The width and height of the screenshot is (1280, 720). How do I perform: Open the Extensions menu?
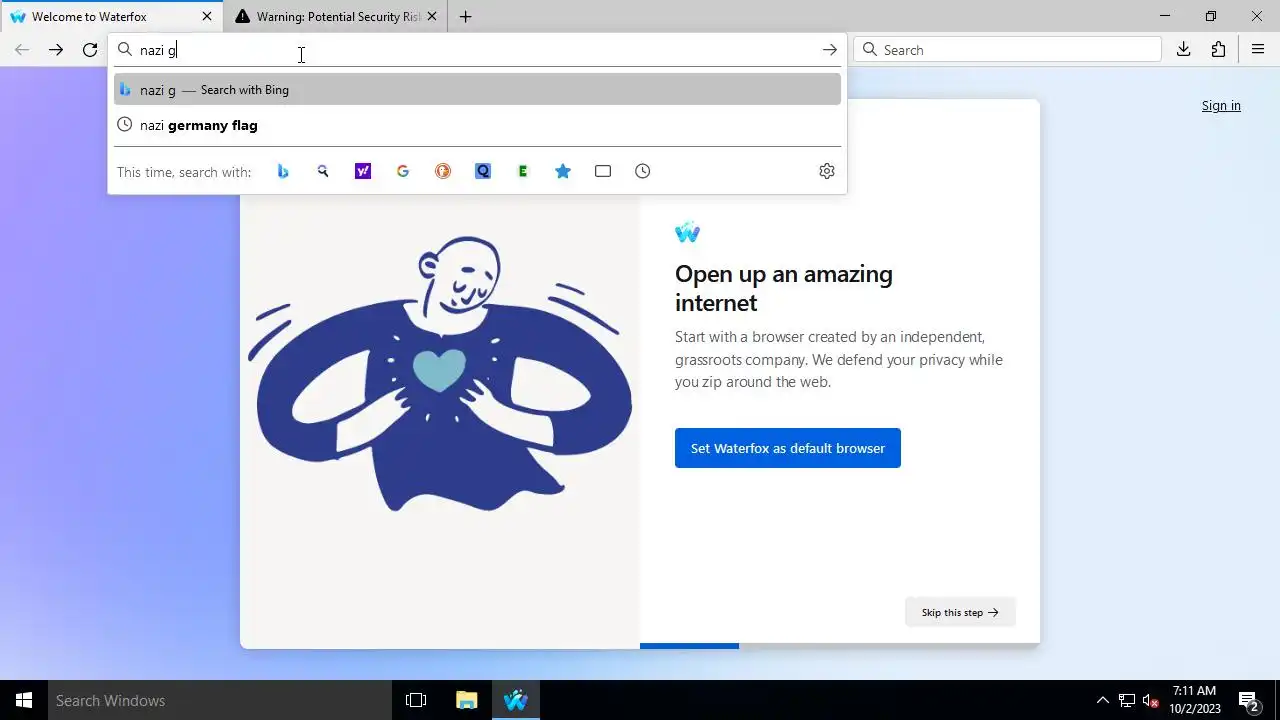click(1218, 50)
